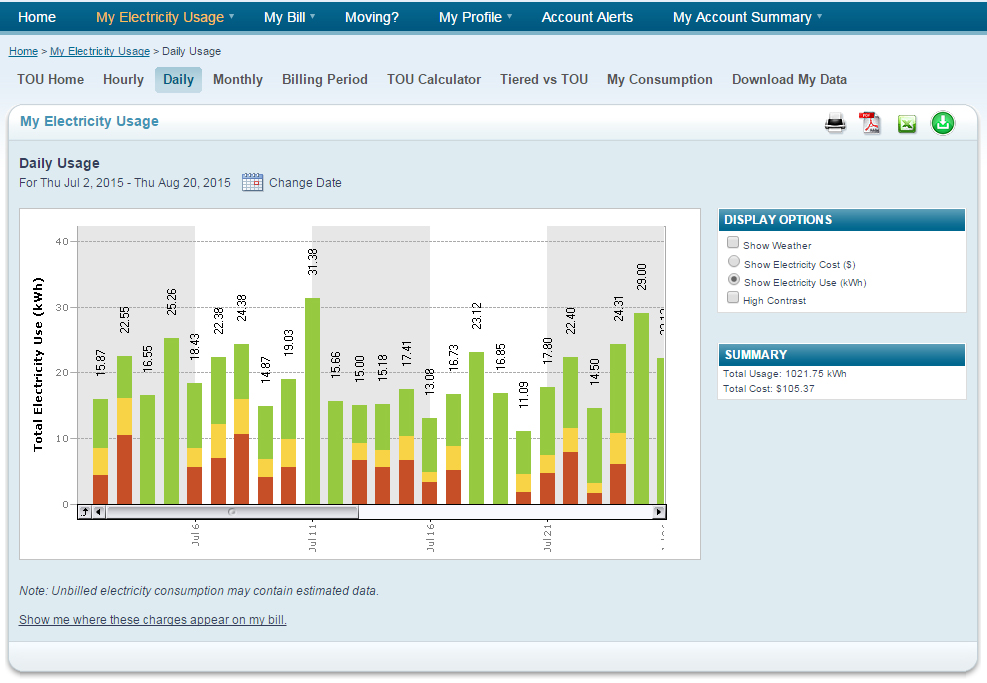The height and width of the screenshot is (683, 987).
Task: Enable the Show Weather checkbox
Action: point(733,243)
